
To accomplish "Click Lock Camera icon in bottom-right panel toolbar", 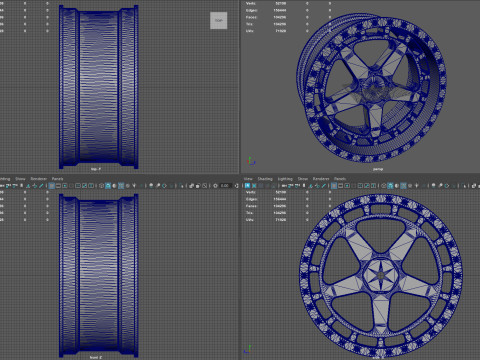I will 290,186.
